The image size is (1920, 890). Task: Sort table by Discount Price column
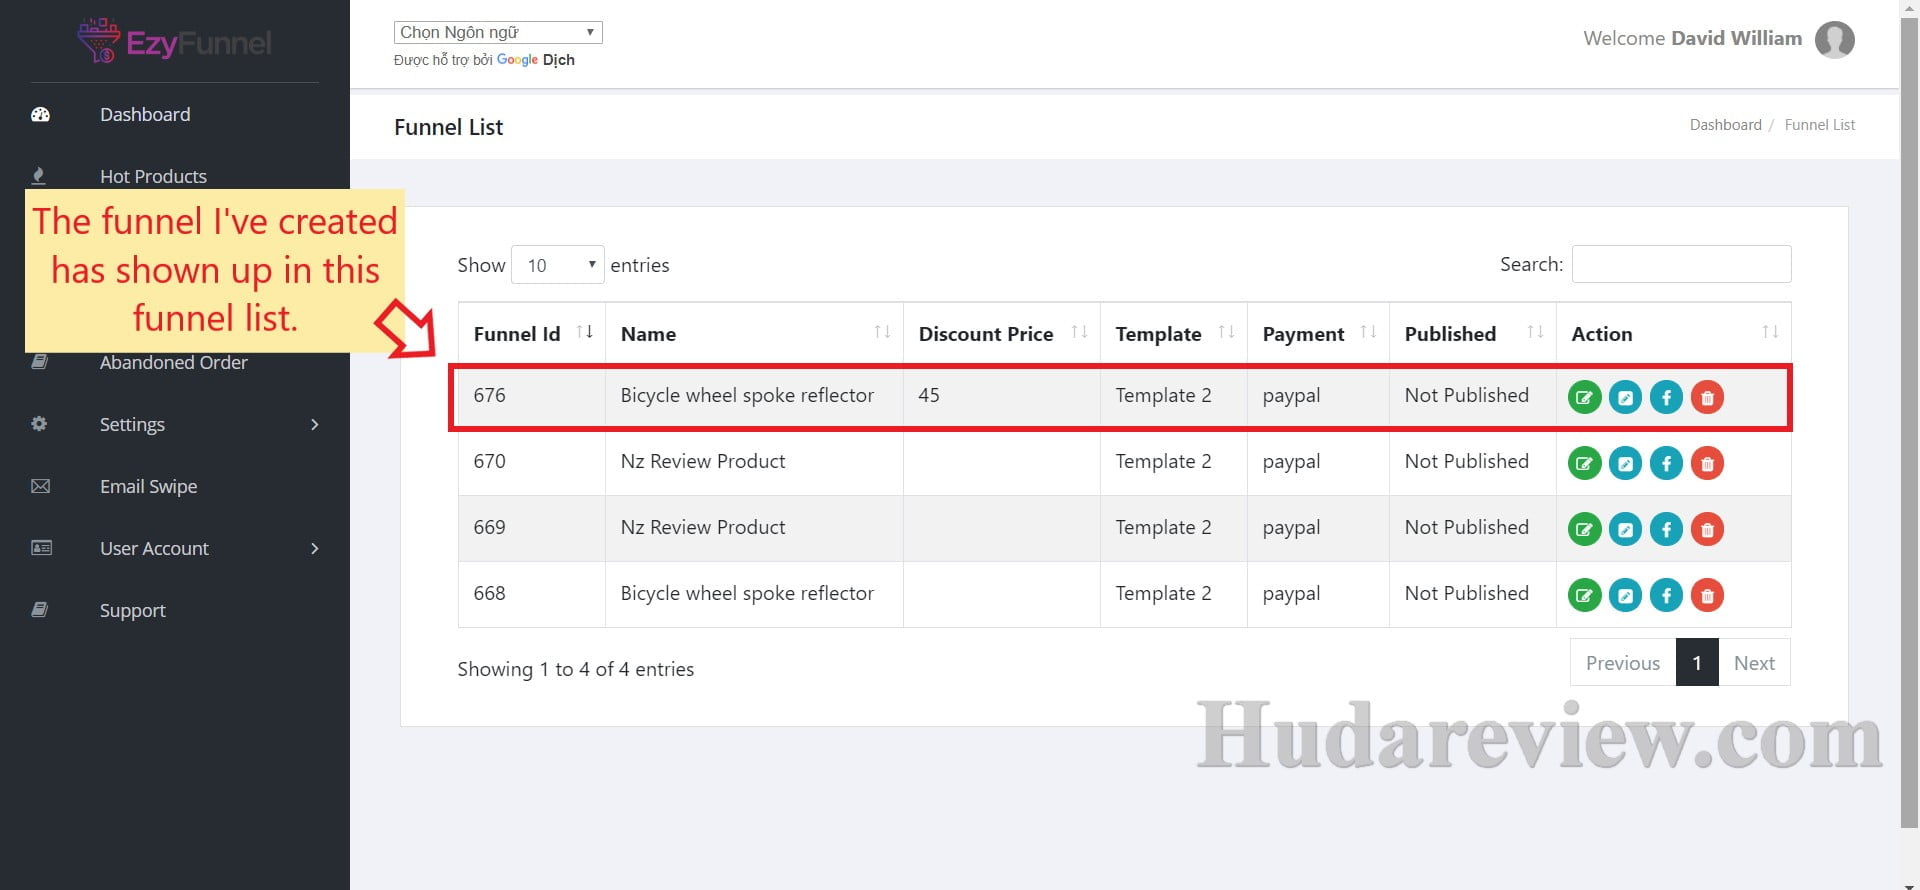coord(1002,334)
